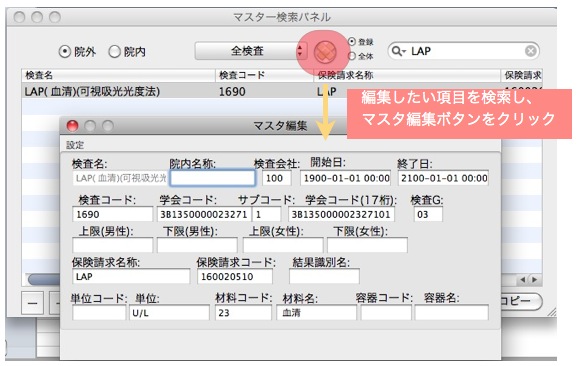Click the 上限(女性) input field
The width and height of the screenshot is (581, 366).
click(283, 245)
